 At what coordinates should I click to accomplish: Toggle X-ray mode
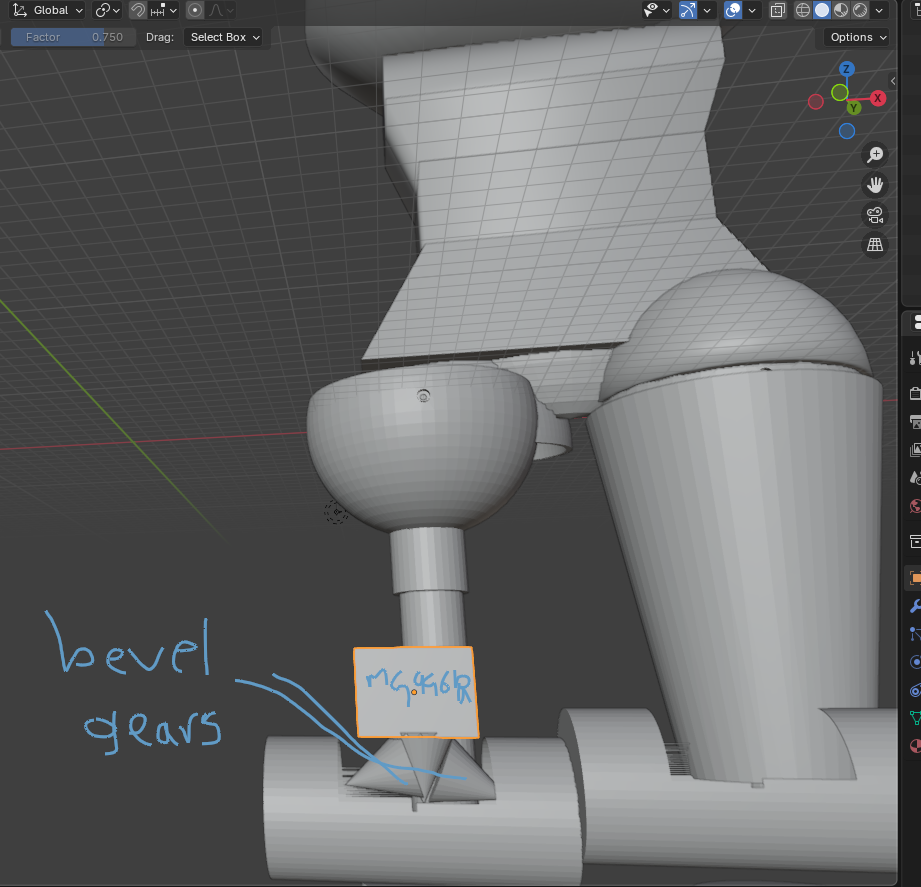click(777, 10)
